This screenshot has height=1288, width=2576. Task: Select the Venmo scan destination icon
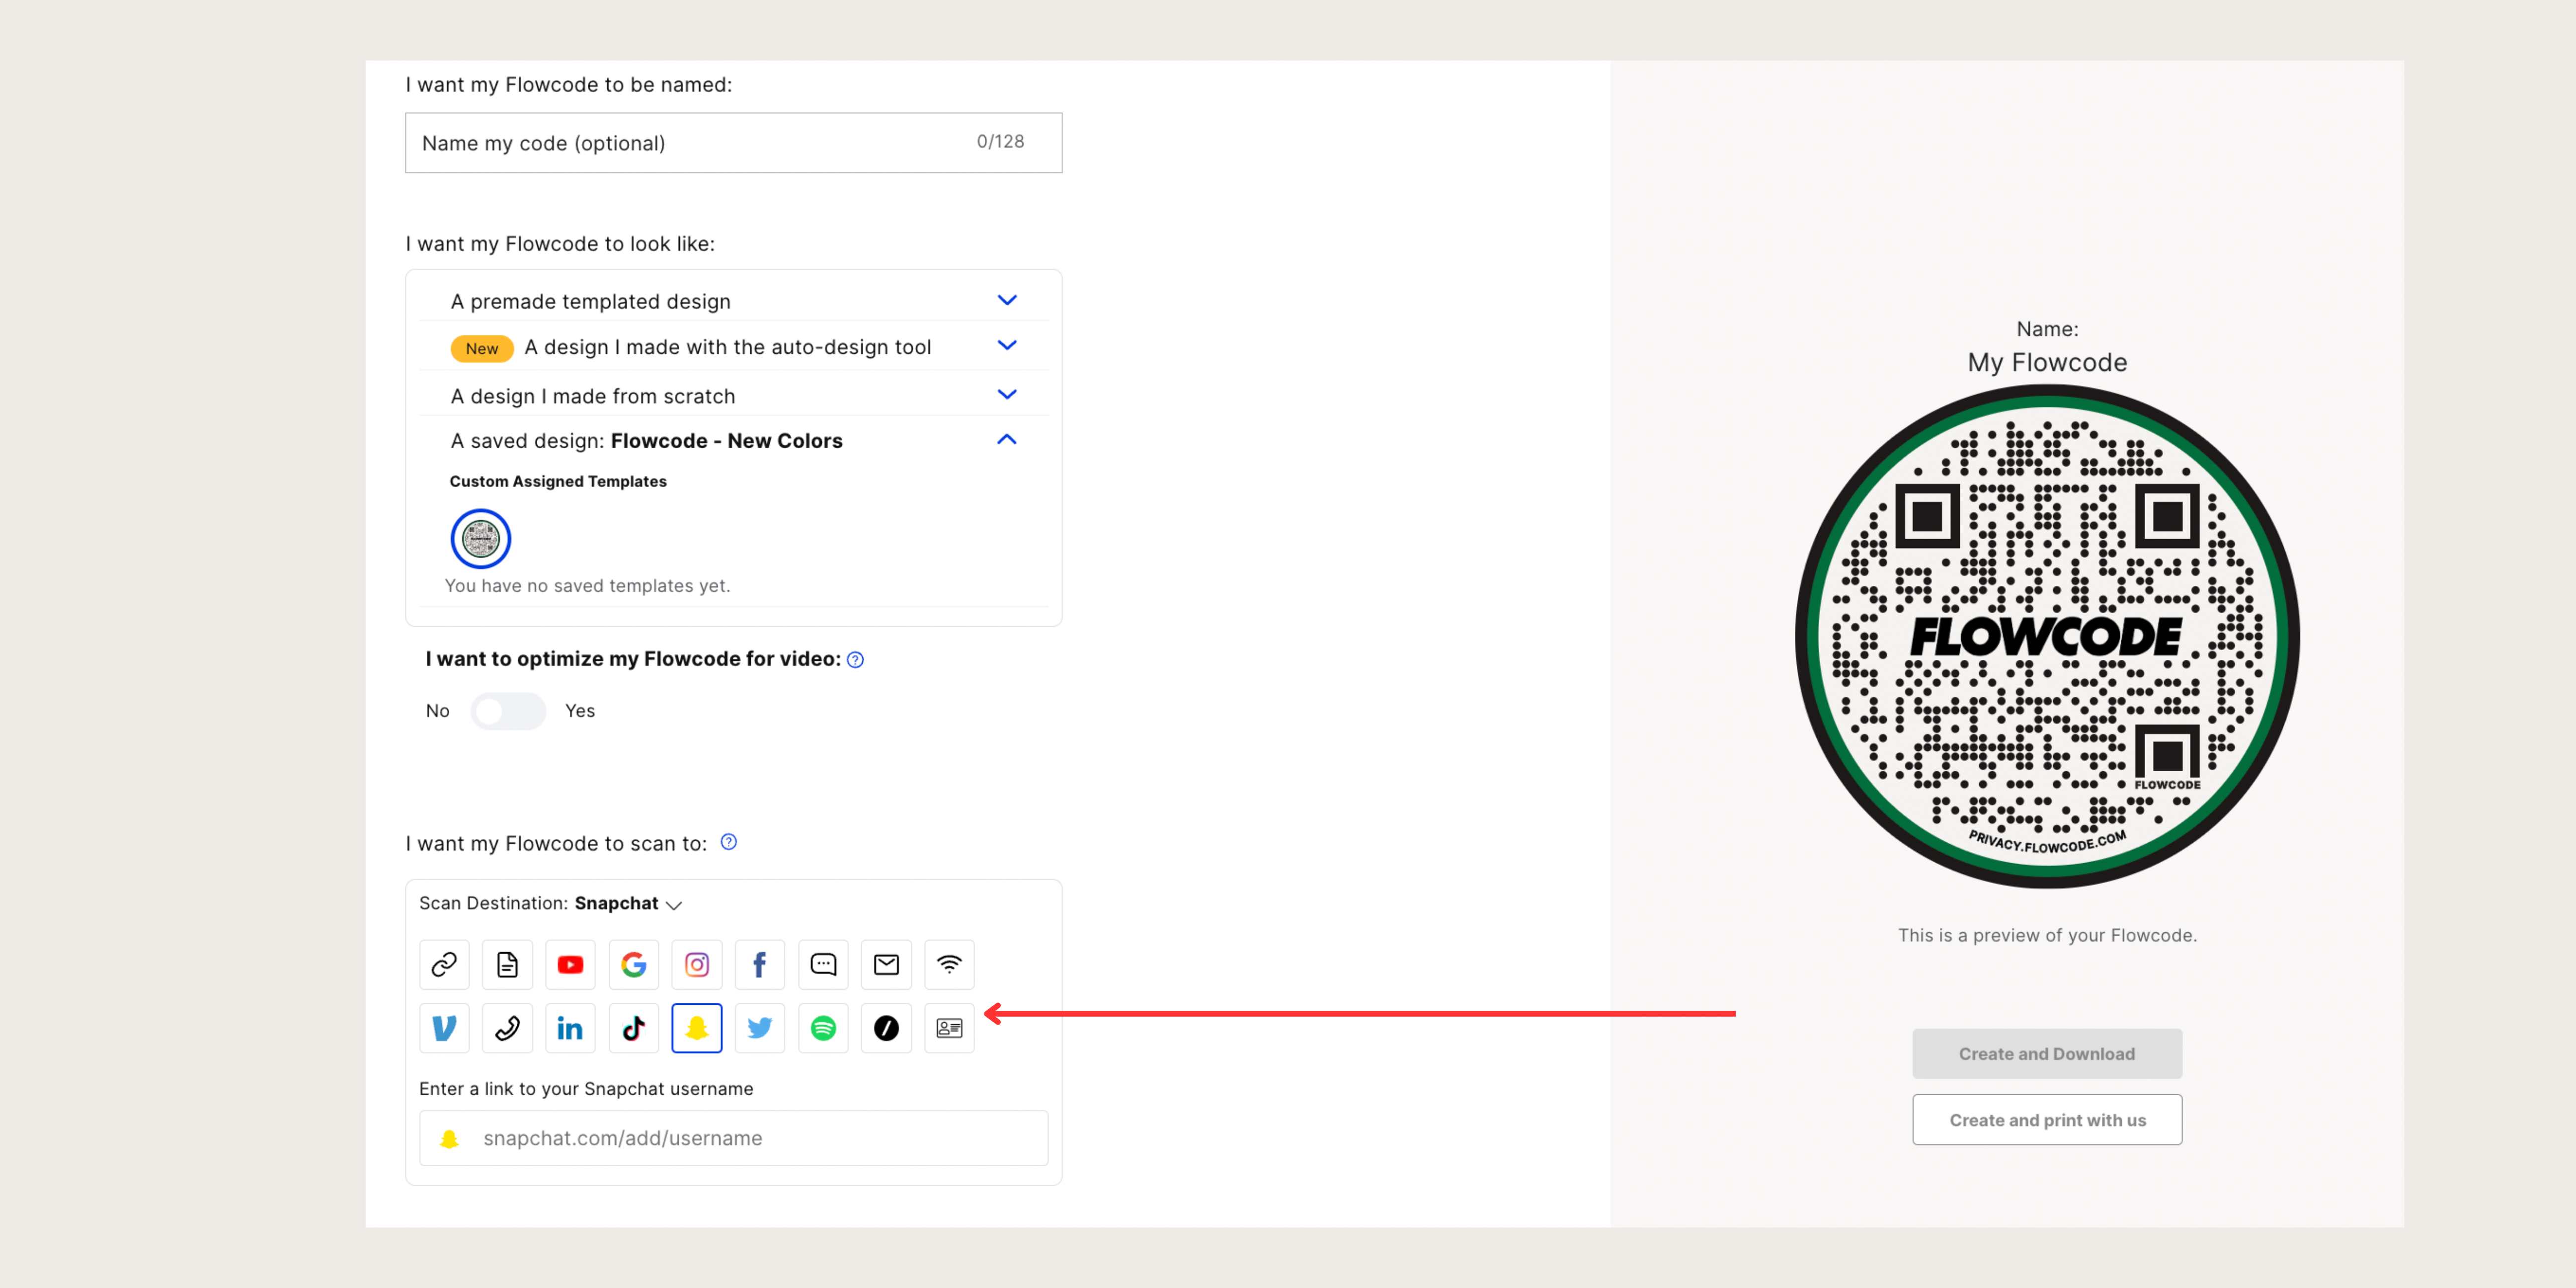pyautogui.click(x=444, y=1028)
